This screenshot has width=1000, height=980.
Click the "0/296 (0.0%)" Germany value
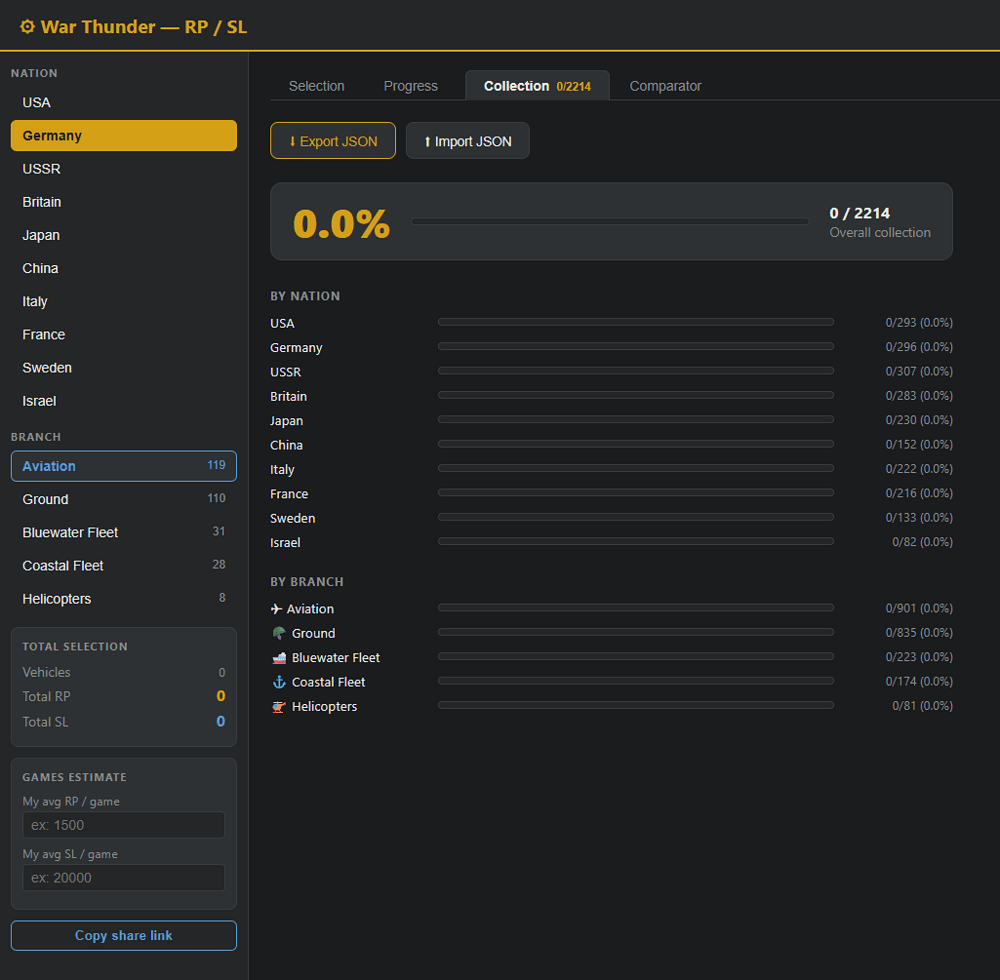pos(919,347)
